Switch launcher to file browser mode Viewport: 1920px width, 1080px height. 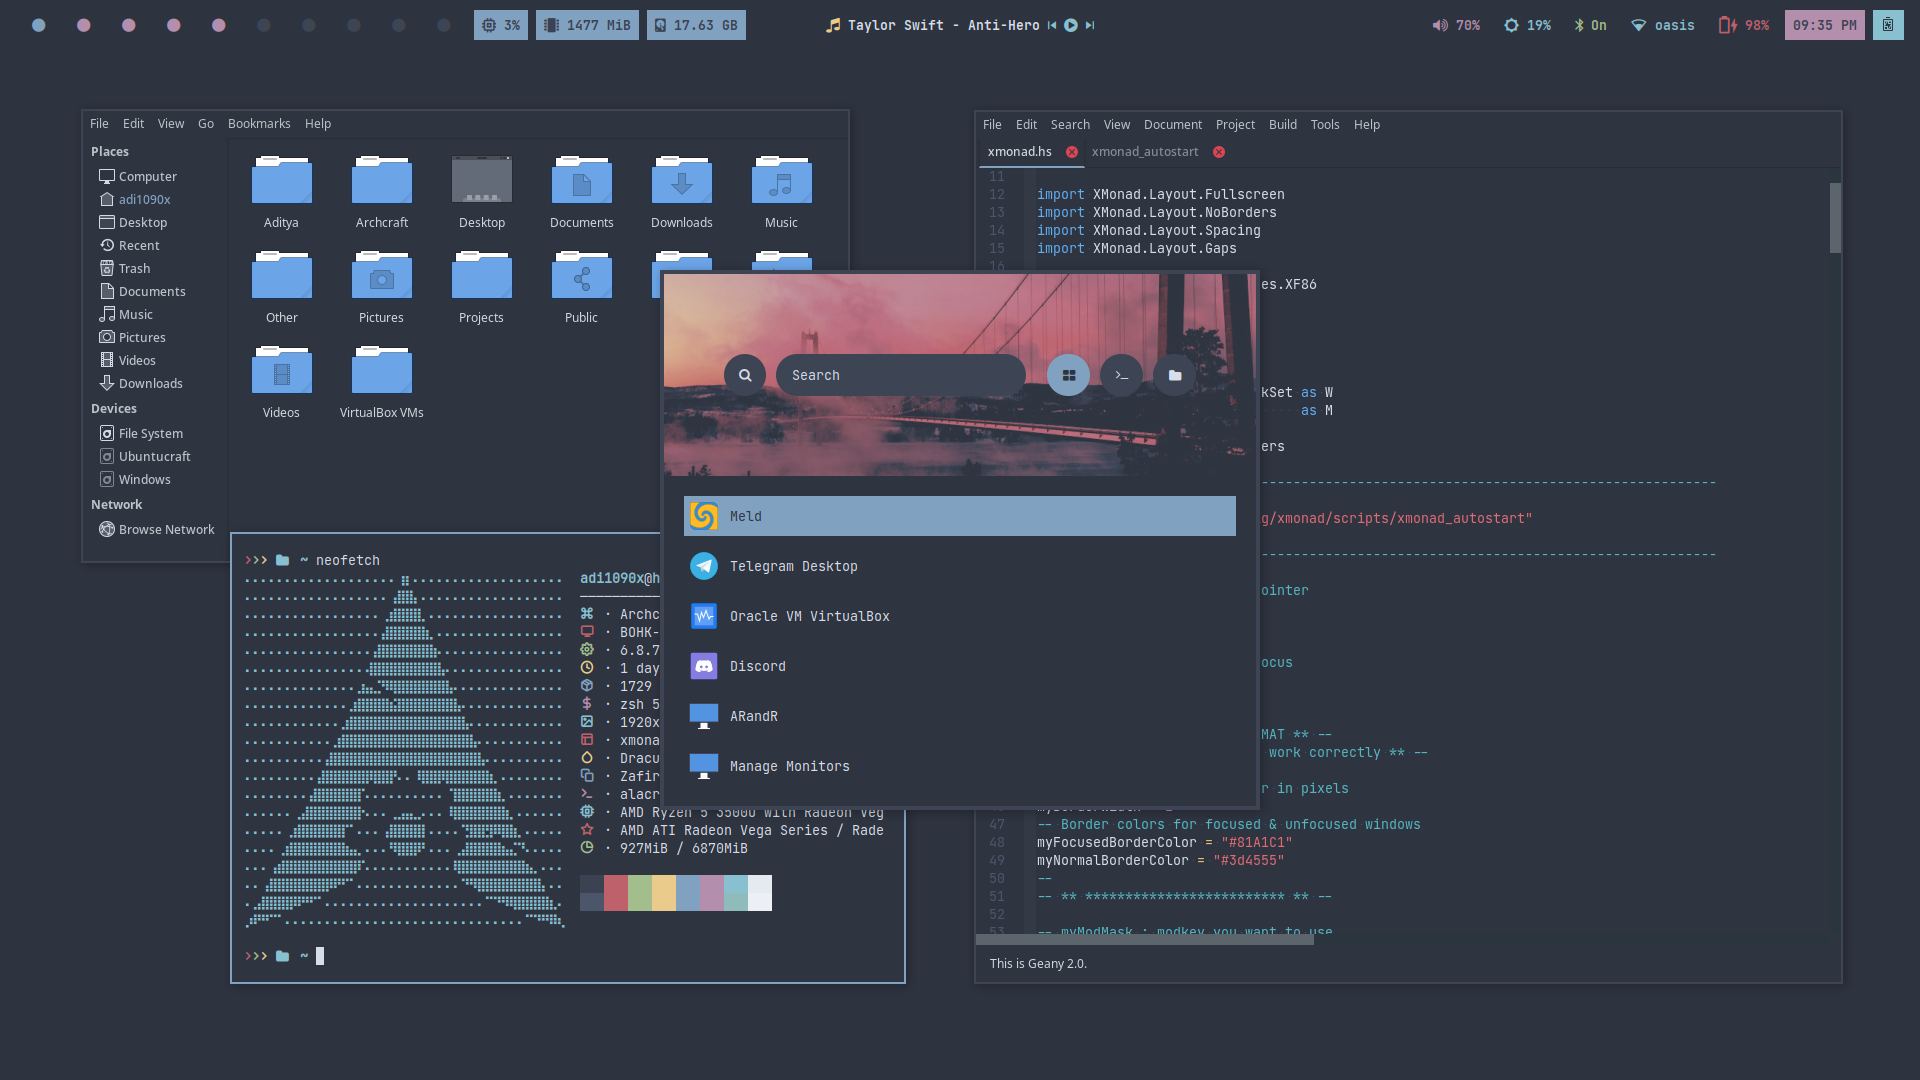(x=1175, y=375)
